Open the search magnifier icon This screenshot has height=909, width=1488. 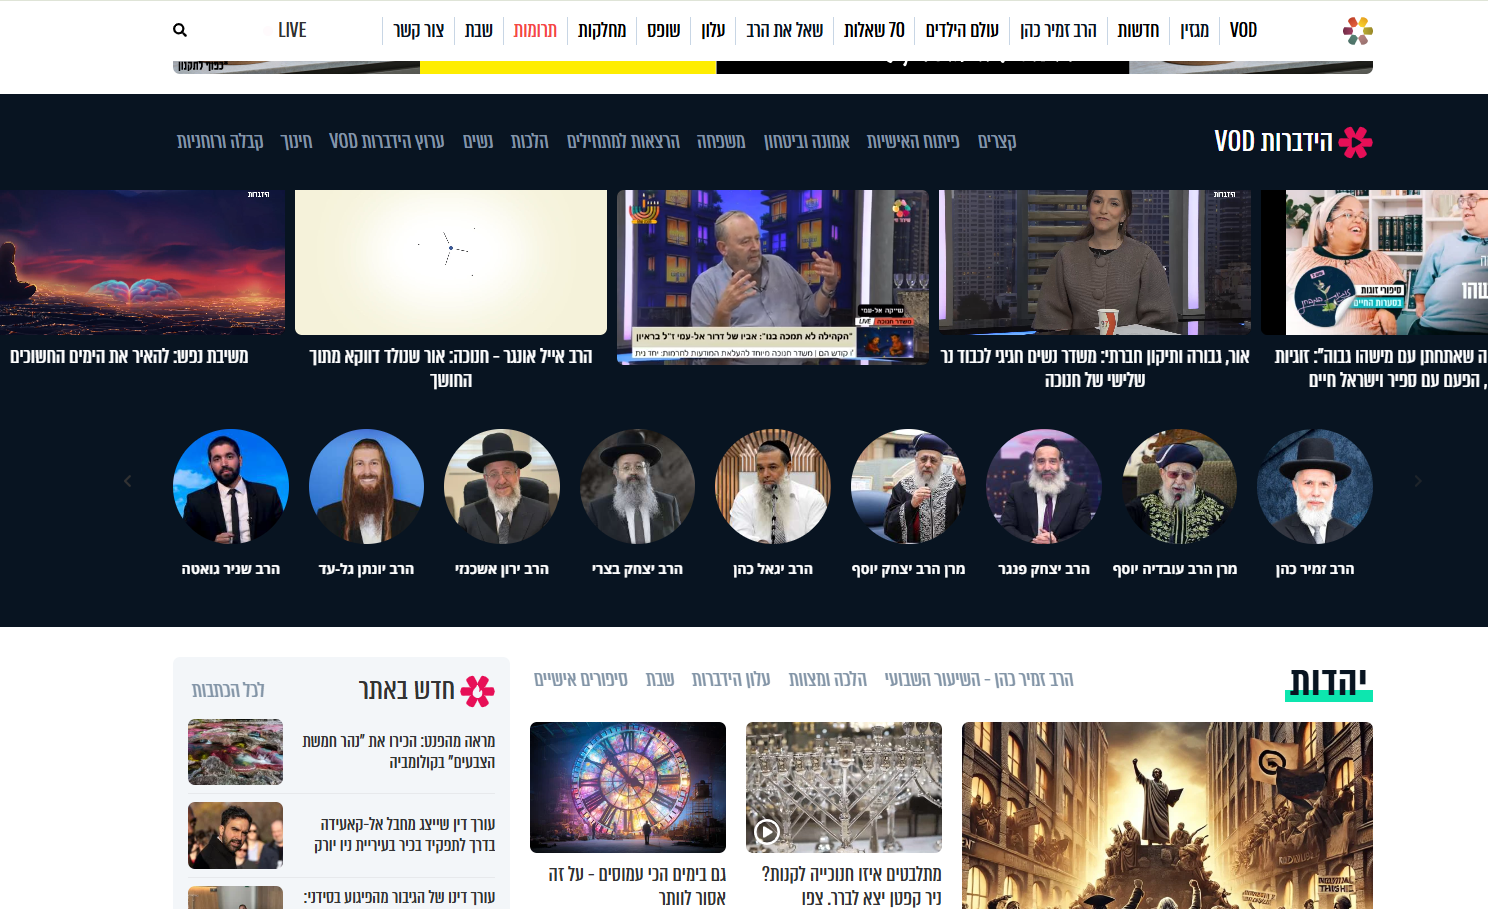[180, 30]
